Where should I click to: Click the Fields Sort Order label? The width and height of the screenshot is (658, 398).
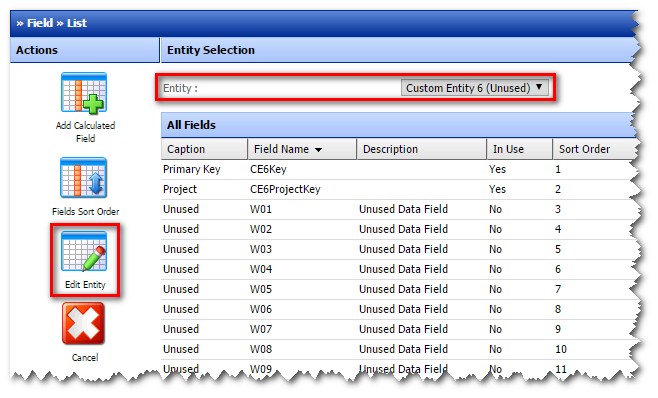tap(85, 212)
